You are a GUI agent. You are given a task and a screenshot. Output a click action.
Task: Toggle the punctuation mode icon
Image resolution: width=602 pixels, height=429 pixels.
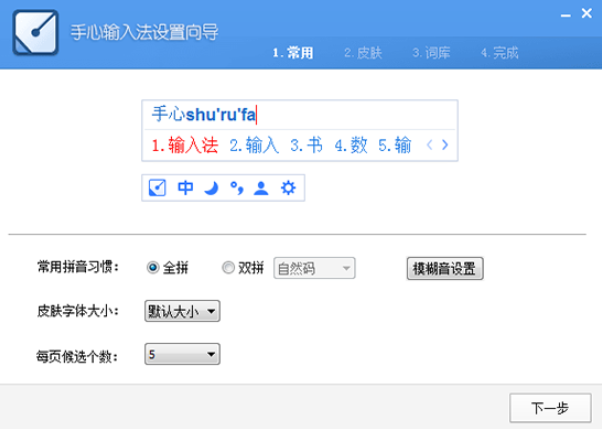coord(236,187)
